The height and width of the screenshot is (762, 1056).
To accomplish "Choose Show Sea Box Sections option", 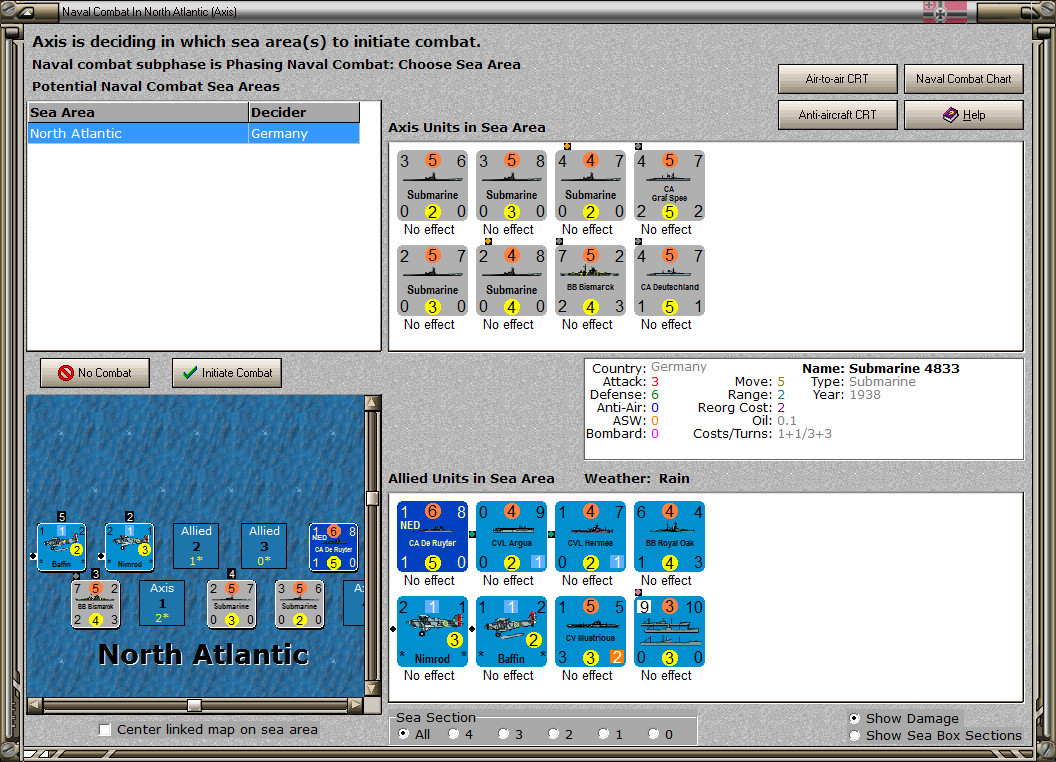I will click(x=855, y=736).
